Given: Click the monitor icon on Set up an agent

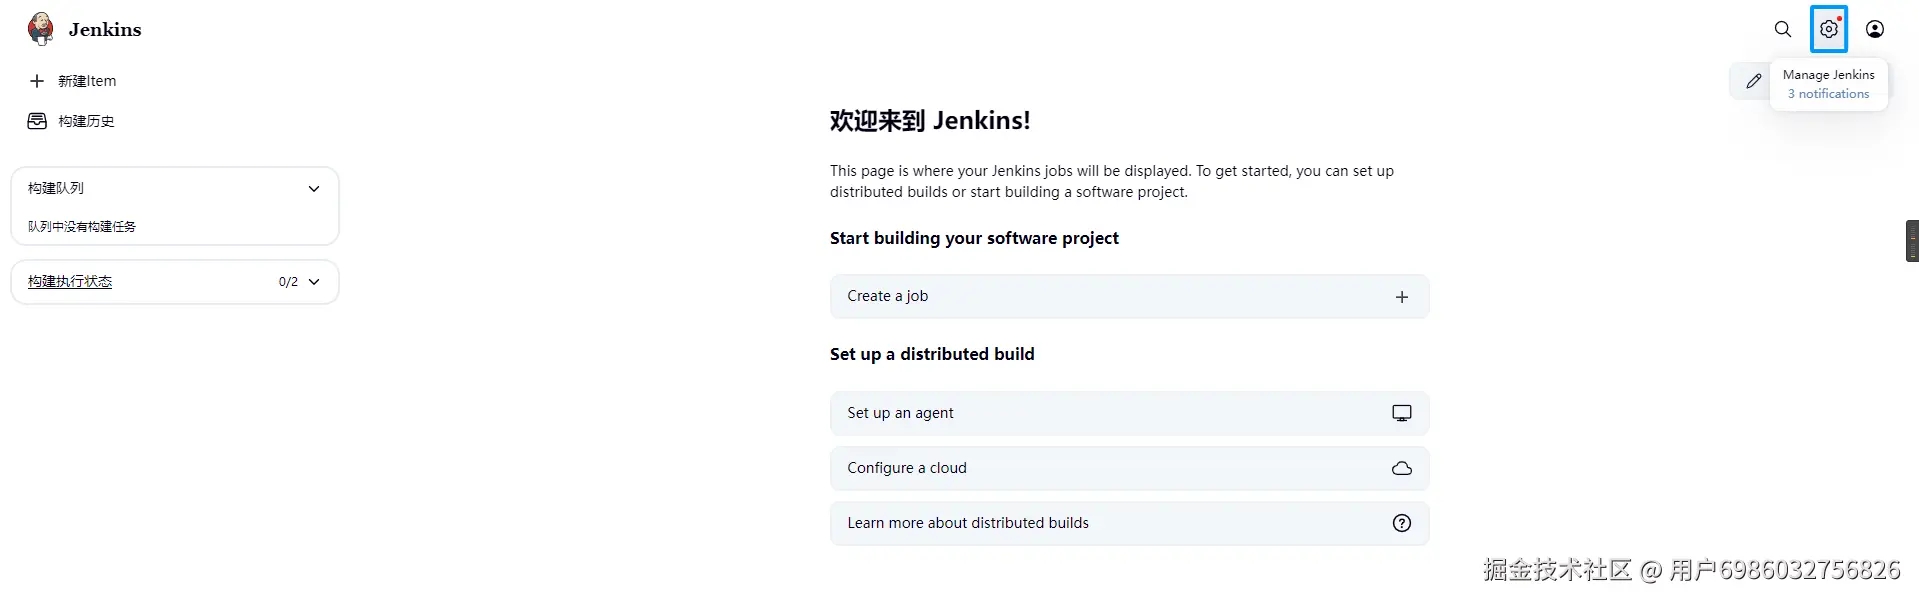Looking at the screenshot, I should (x=1402, y=413).
